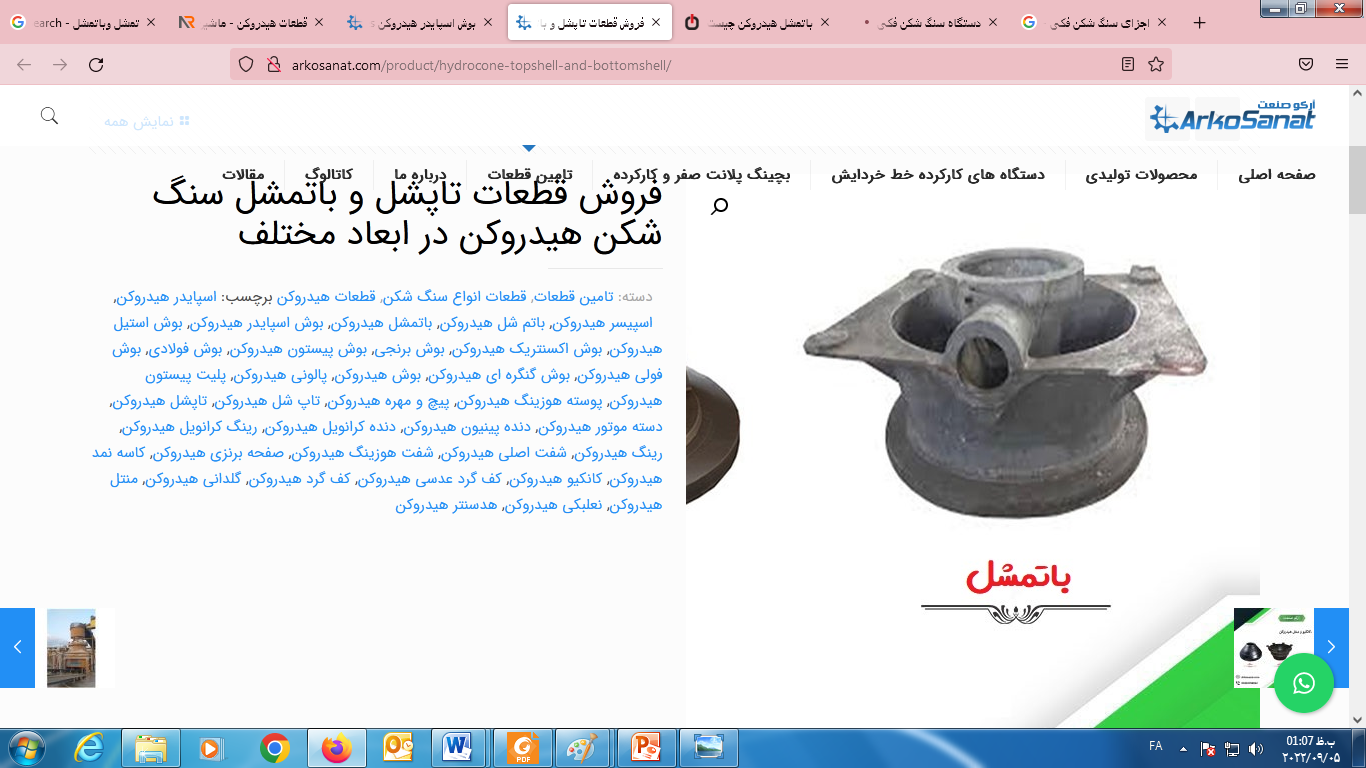Click the WhatsApp chat floating button

pos(1304,683)
